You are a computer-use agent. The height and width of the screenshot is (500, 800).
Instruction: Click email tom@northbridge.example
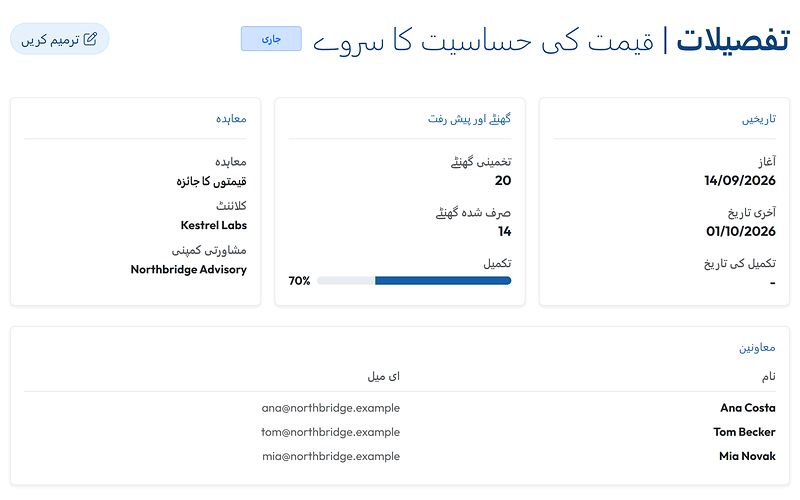pos(331,432)
